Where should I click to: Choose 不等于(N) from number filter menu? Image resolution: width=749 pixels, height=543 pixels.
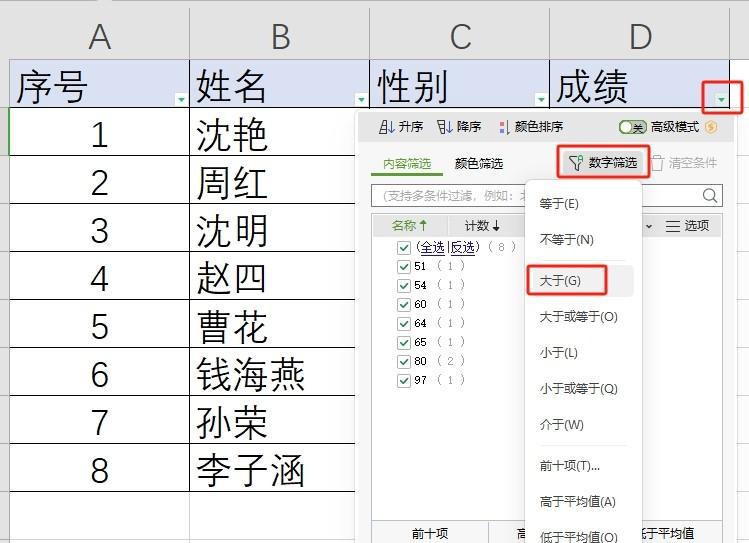tap(567, 240)
